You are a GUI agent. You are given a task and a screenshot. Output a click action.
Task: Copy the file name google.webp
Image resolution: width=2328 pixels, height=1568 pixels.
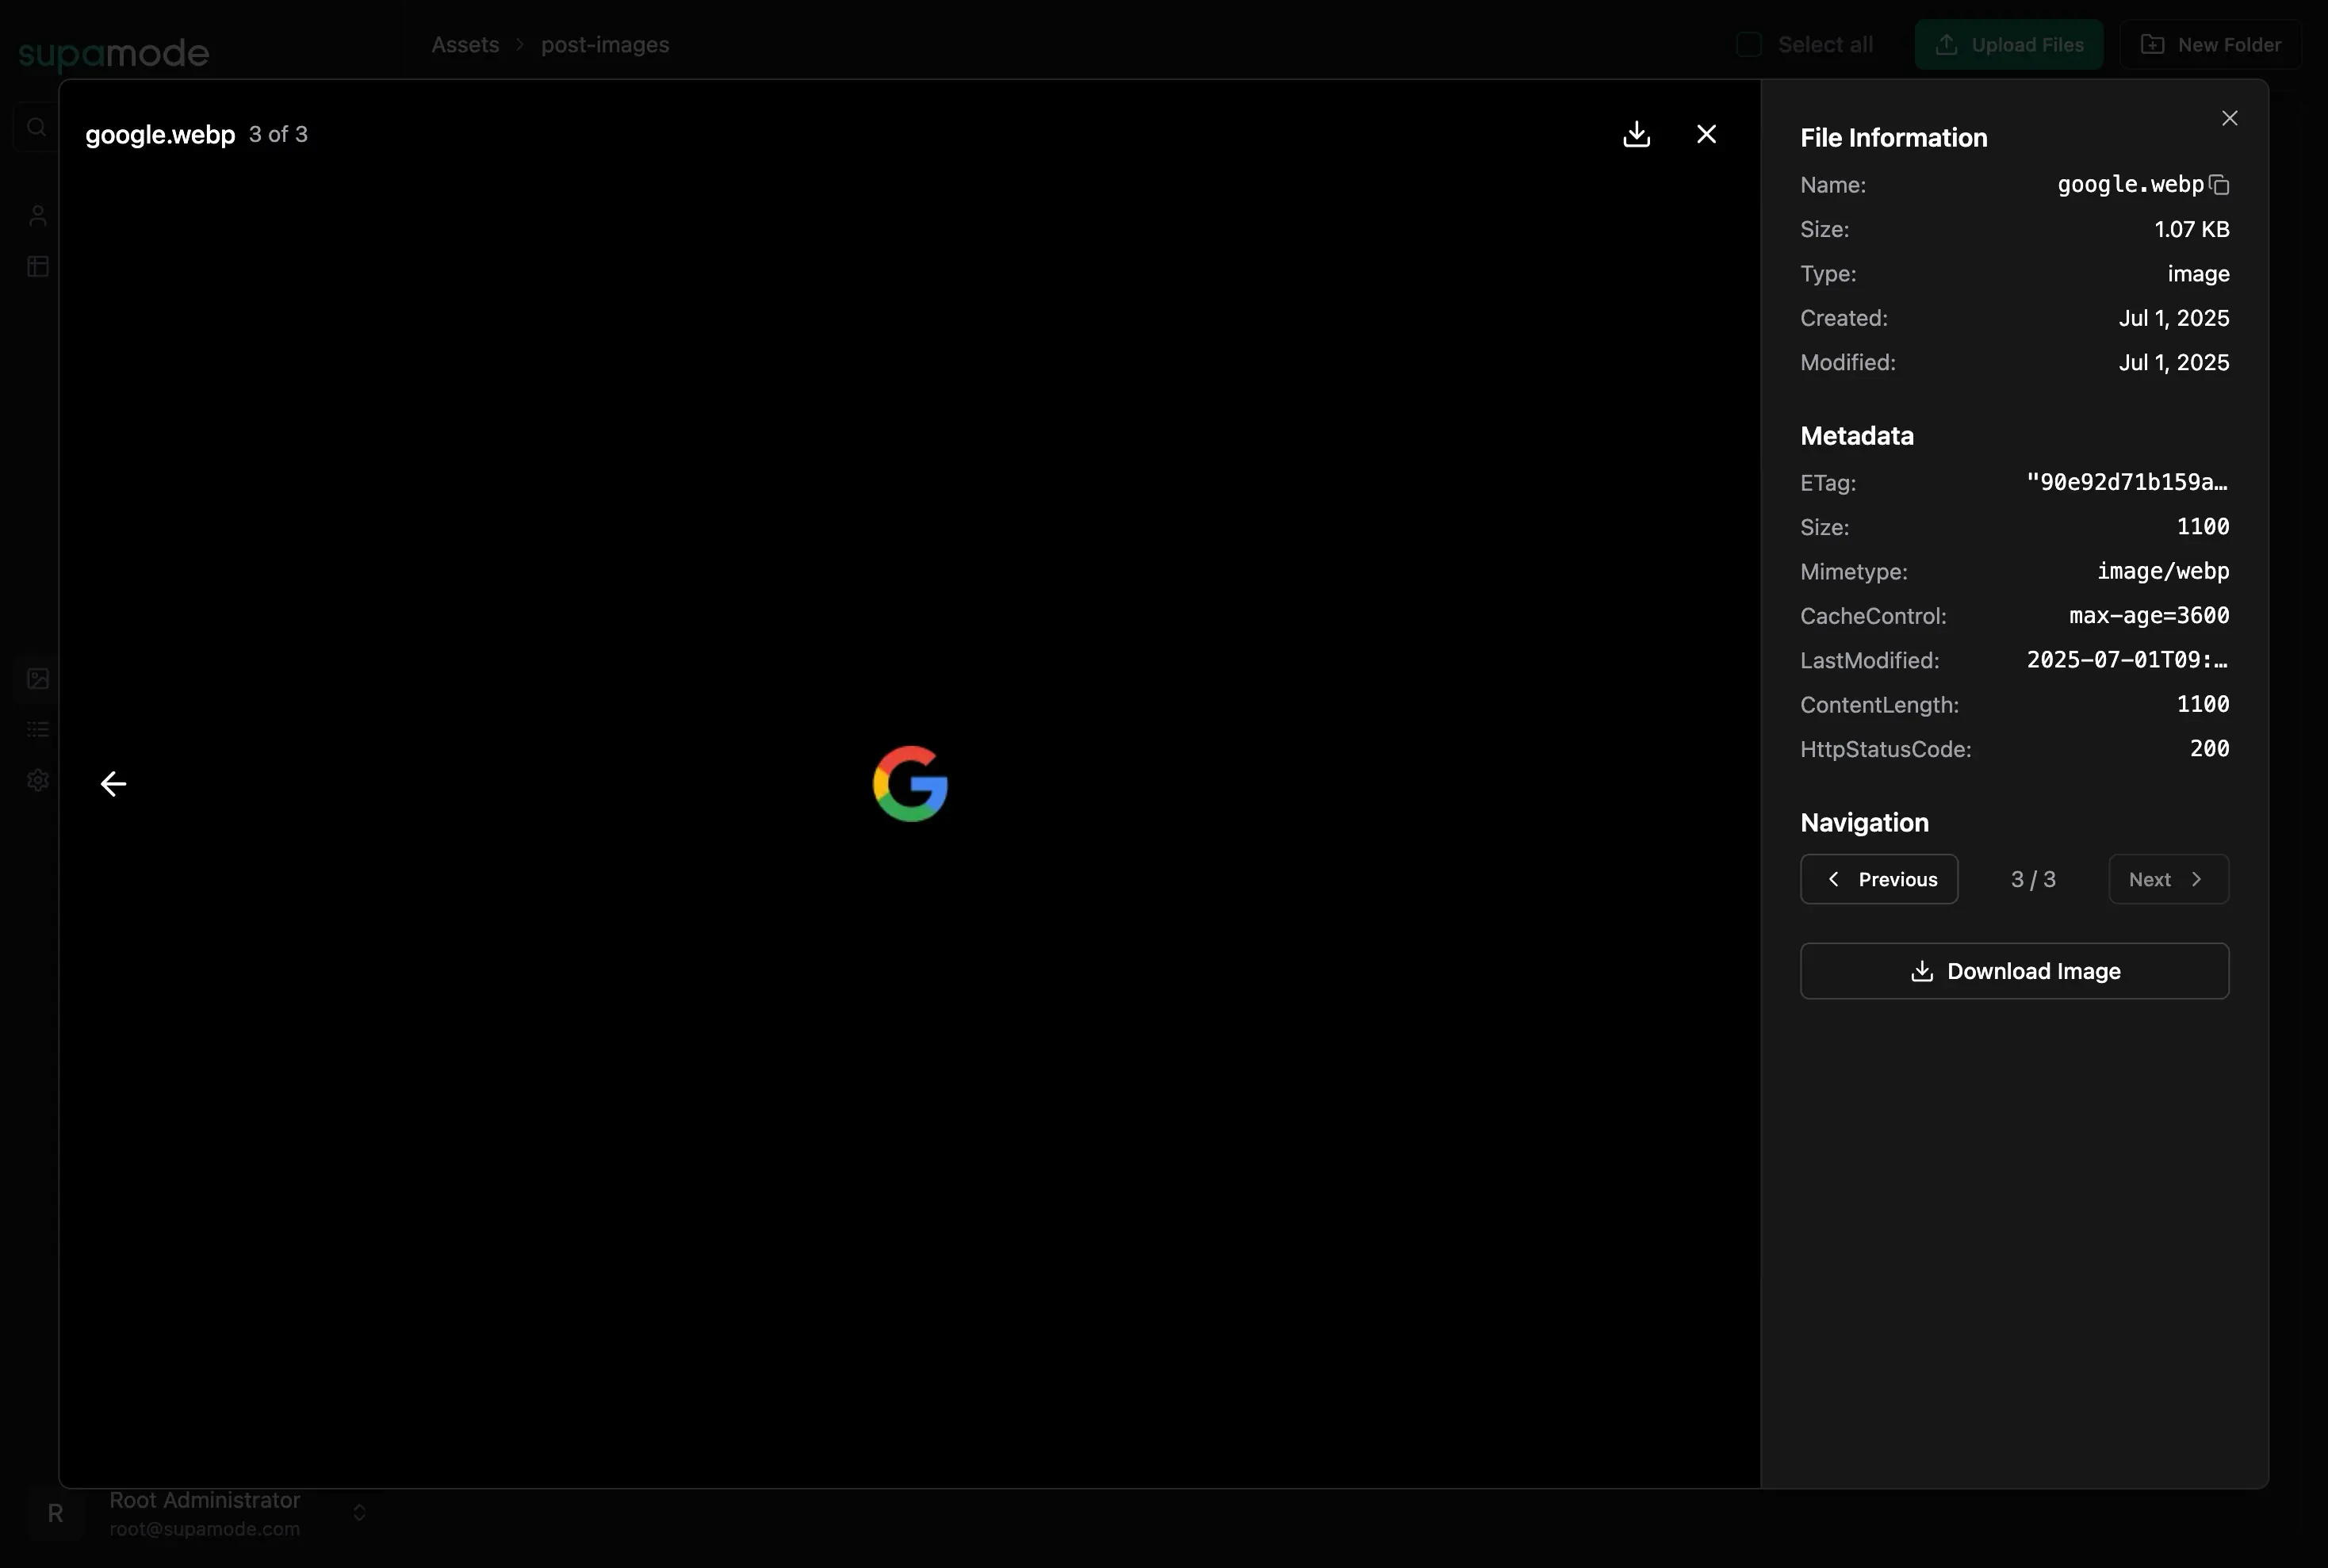[x=2219, y=184]
